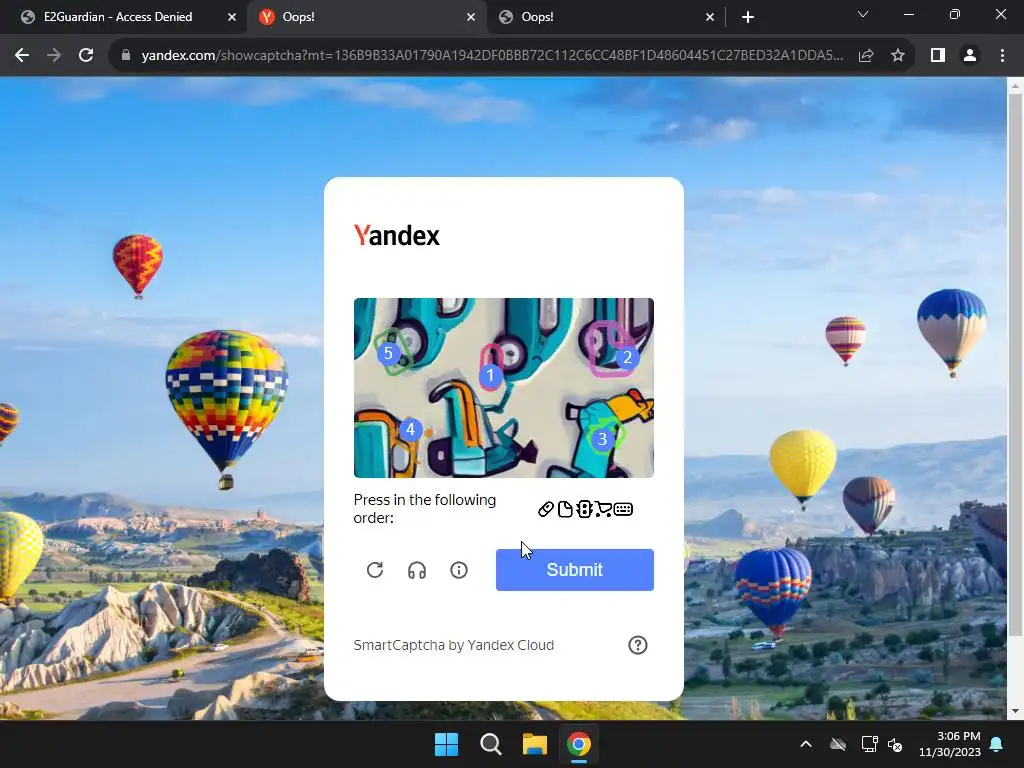Click the document page icon in the order sequence
This screenshot has height=768, width=1024.
[566, 509]
